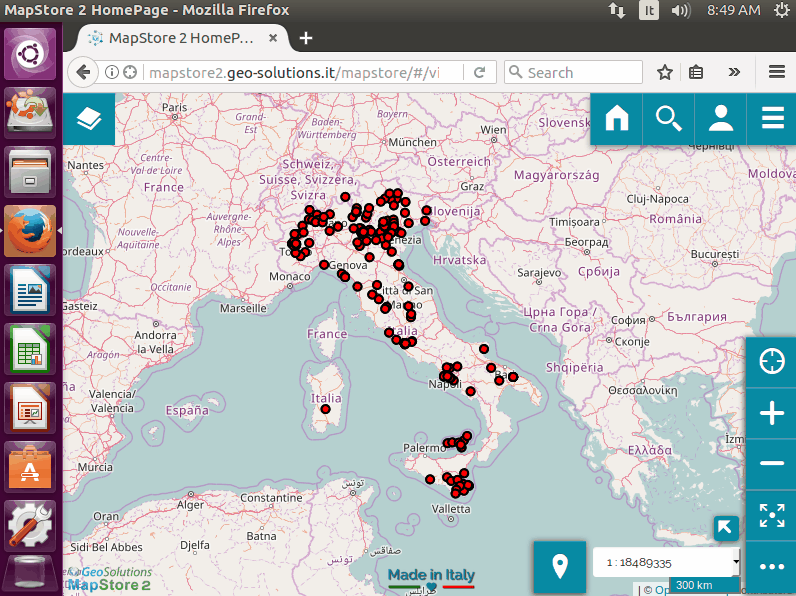Zoom in with the plus button
Viewport: 796px width, 596px height.
click(x=772, y=413)
